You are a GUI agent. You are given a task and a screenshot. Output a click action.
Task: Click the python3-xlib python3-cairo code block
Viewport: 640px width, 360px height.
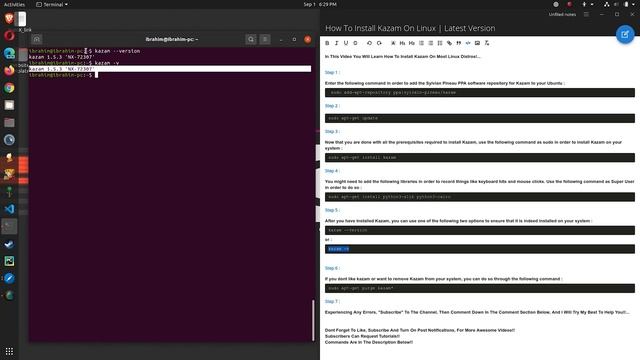click(480, 197)
